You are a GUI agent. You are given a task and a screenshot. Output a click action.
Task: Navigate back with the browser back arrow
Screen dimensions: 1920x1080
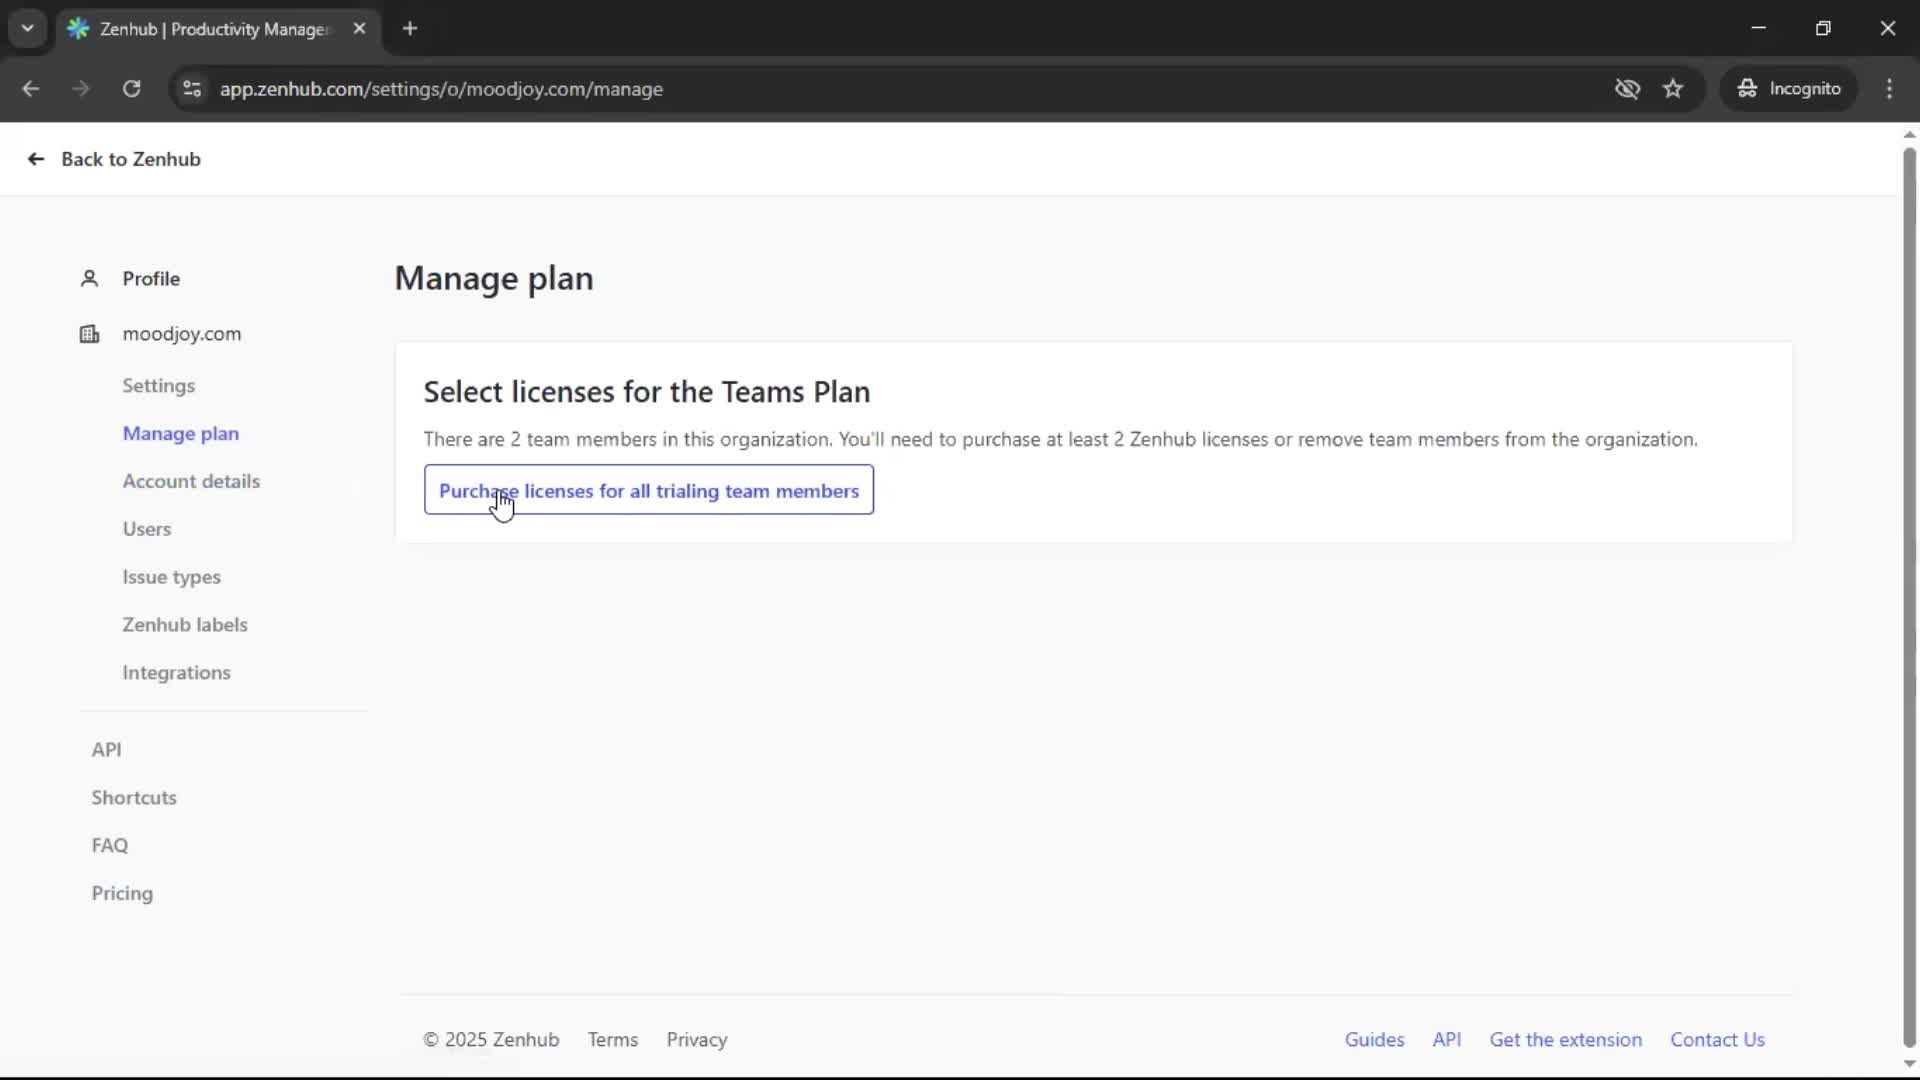[31, 89]
